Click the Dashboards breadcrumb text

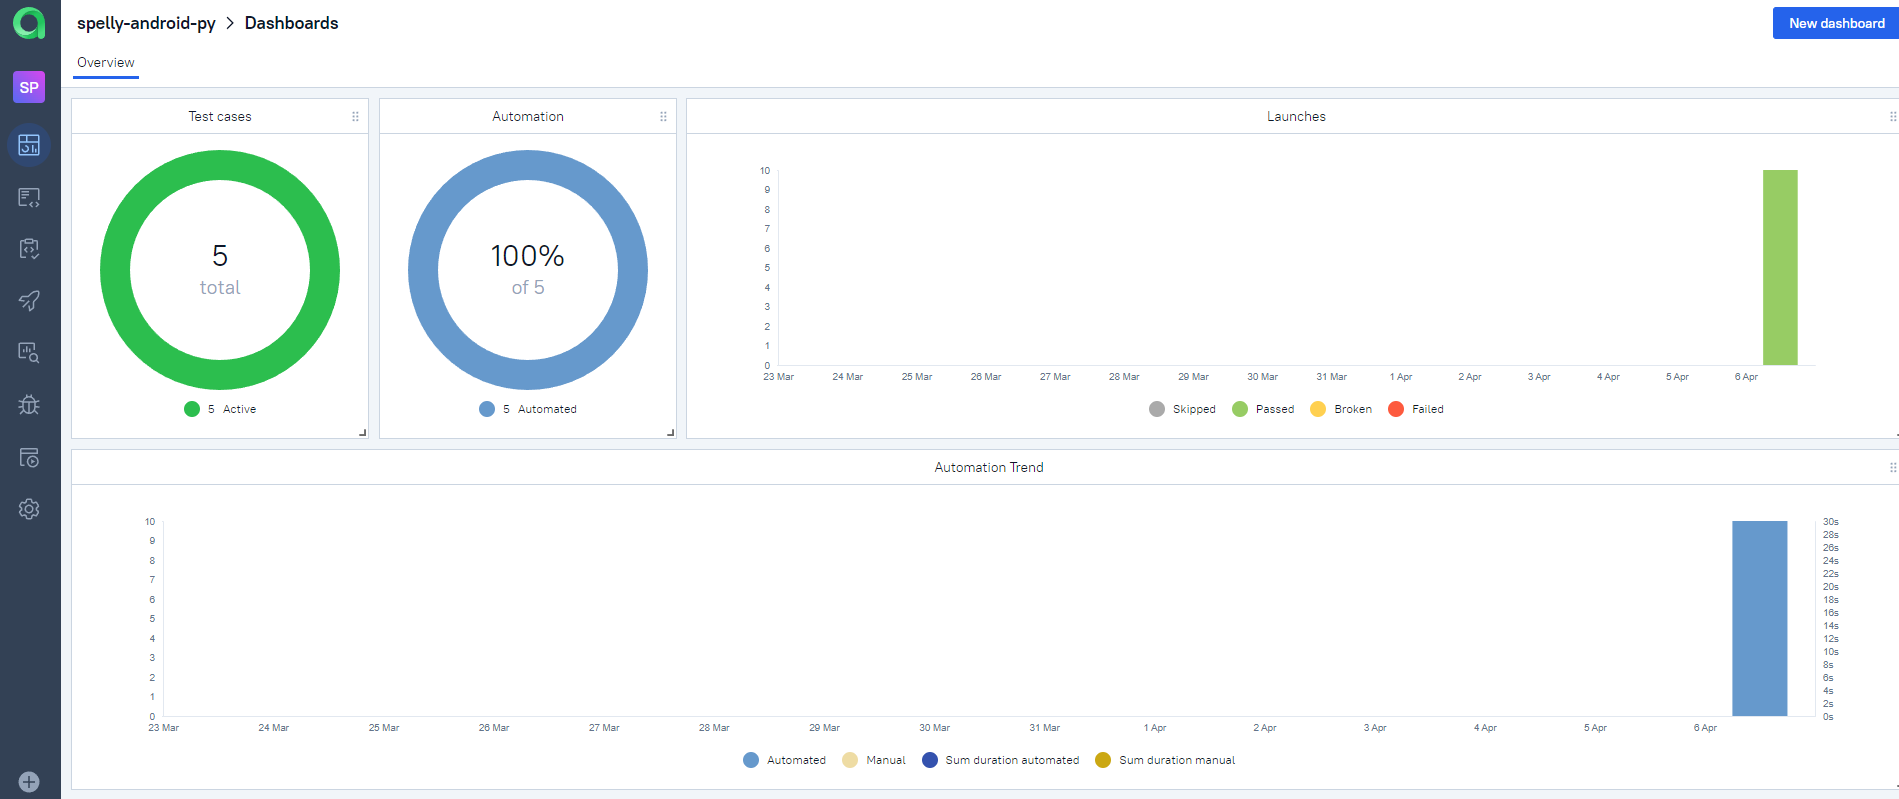291,23
